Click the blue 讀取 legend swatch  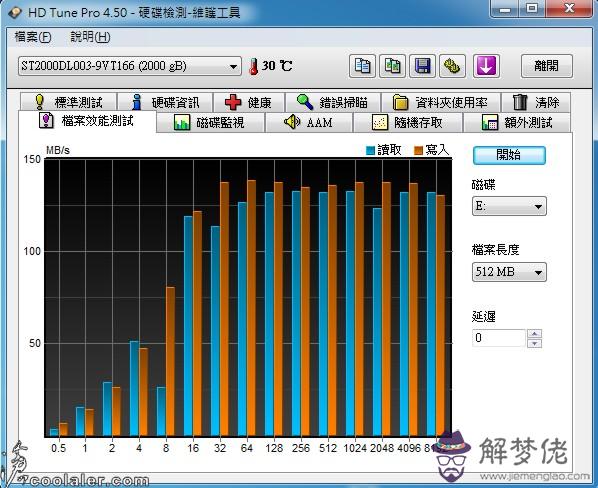click(x=370, y=151)
